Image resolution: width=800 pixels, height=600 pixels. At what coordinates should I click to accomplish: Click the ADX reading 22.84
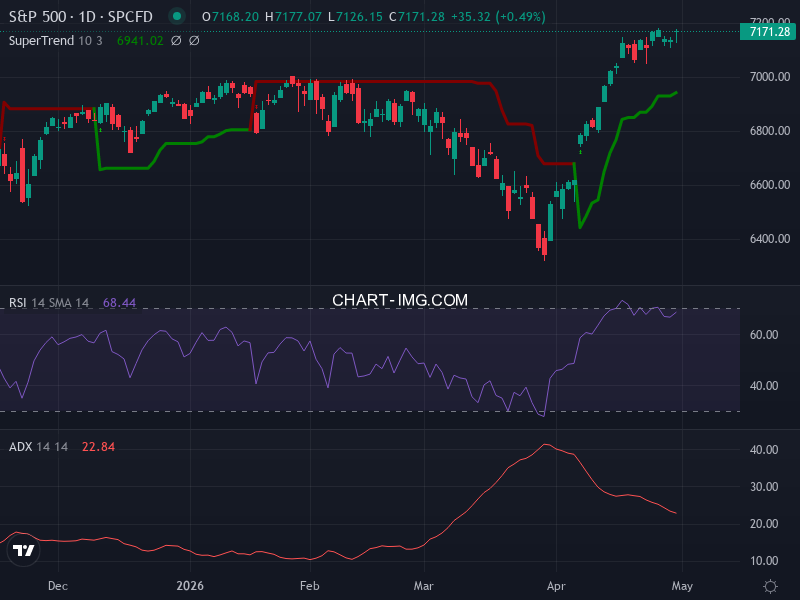97,447
